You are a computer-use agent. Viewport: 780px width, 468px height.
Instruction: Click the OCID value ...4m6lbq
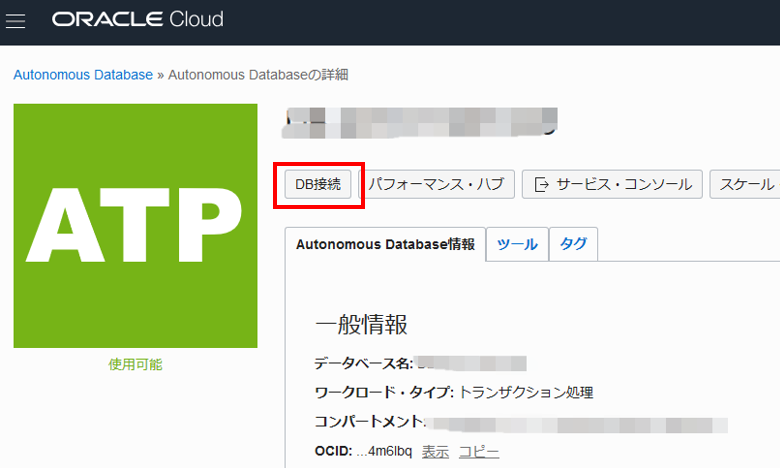tap(384, 451)
